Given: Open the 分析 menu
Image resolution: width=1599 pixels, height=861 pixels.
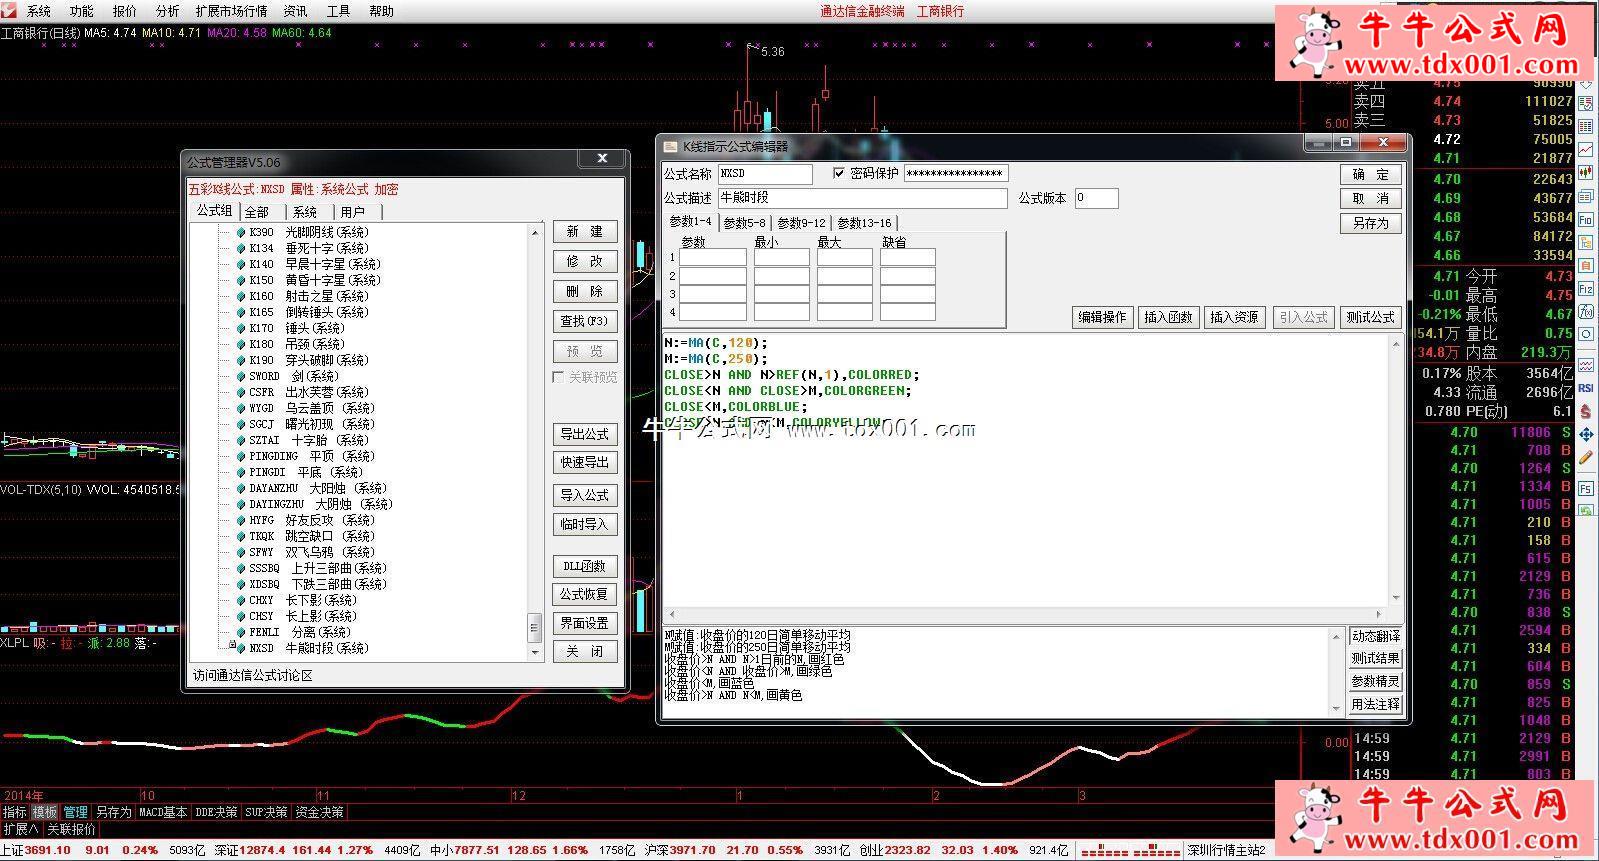Looking at the screenshot, I should (x=168, y=11).
